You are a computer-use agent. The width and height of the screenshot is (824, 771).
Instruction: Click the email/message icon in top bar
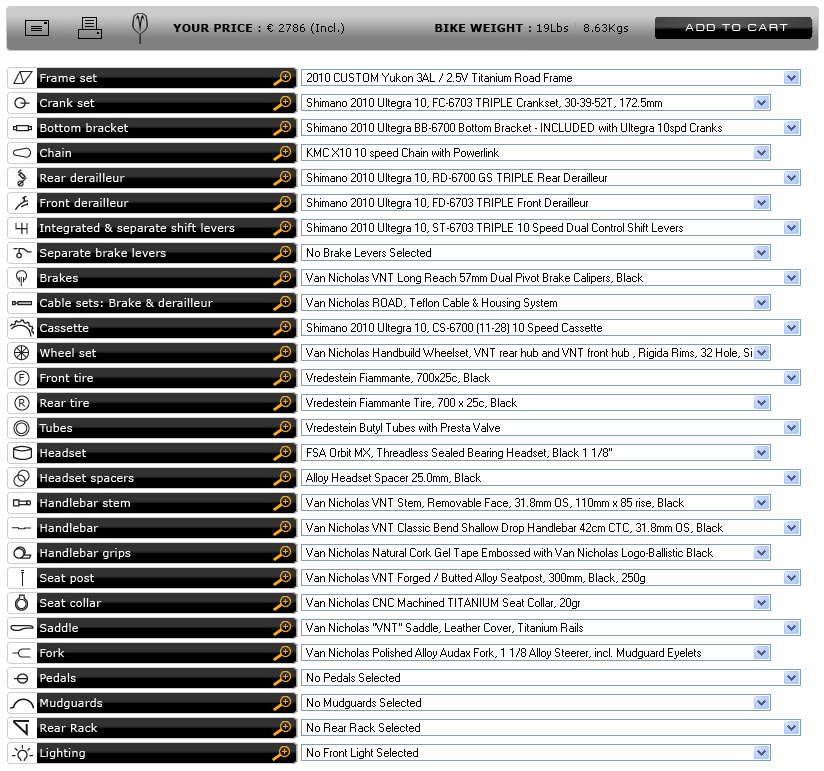(x=37, y=28)
